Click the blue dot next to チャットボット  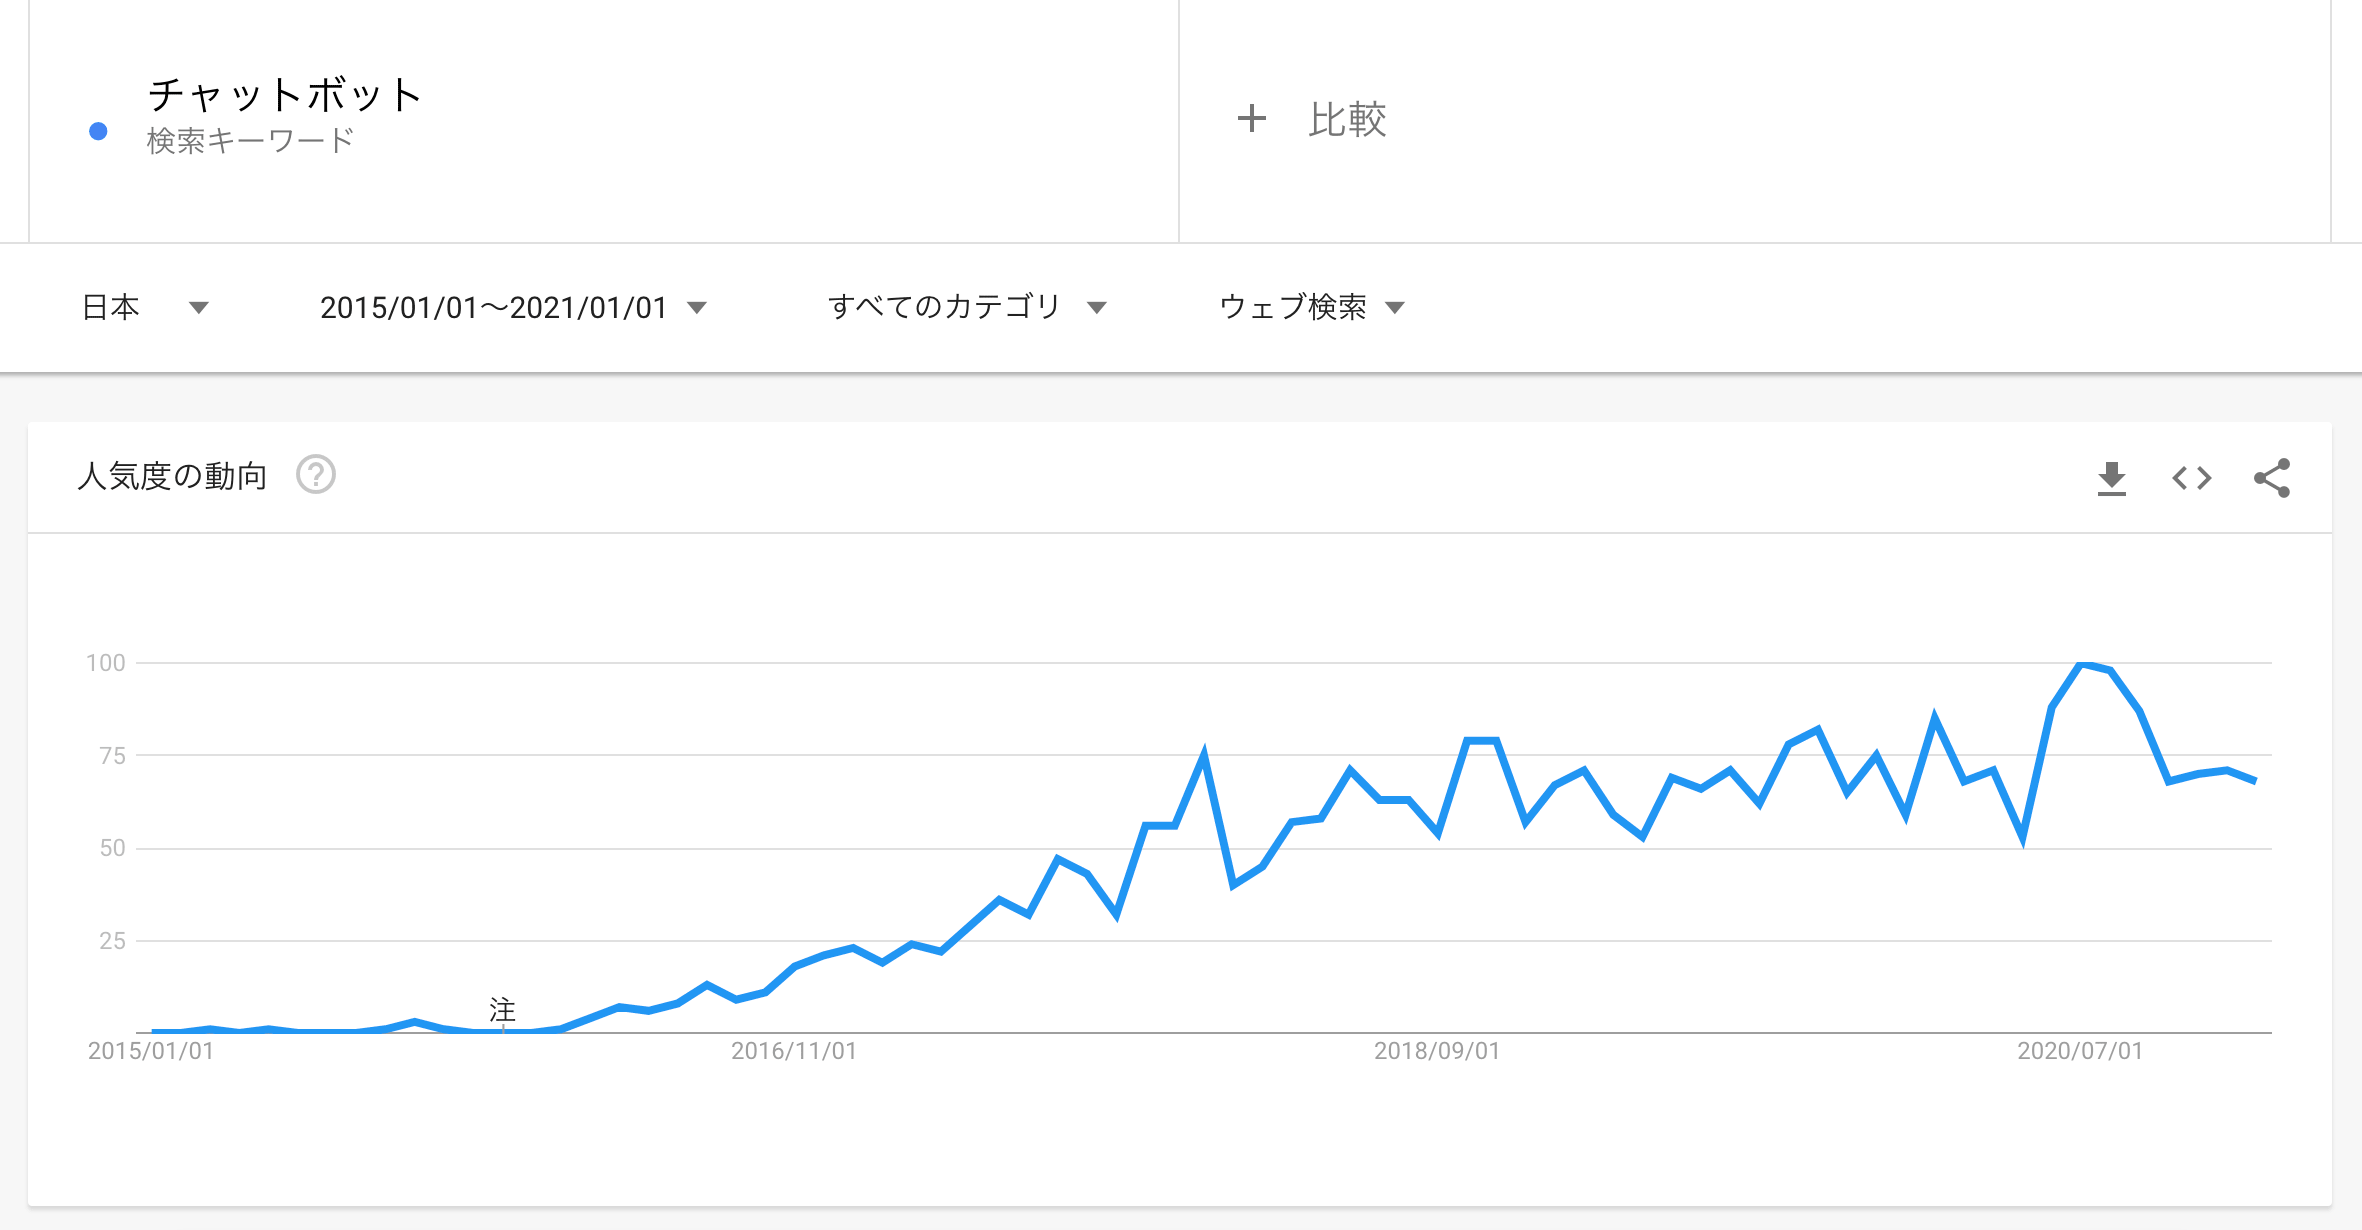click(98, 131)
